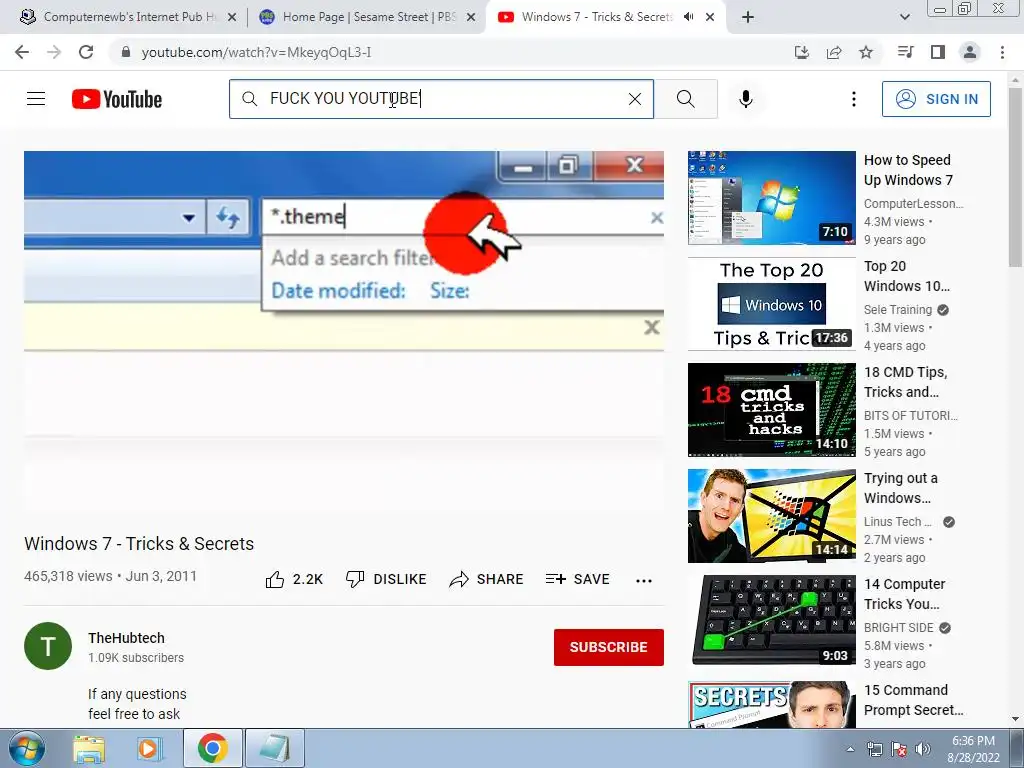
Task: Open TheHubtech channel name link
Action: (x=127, y=638)
